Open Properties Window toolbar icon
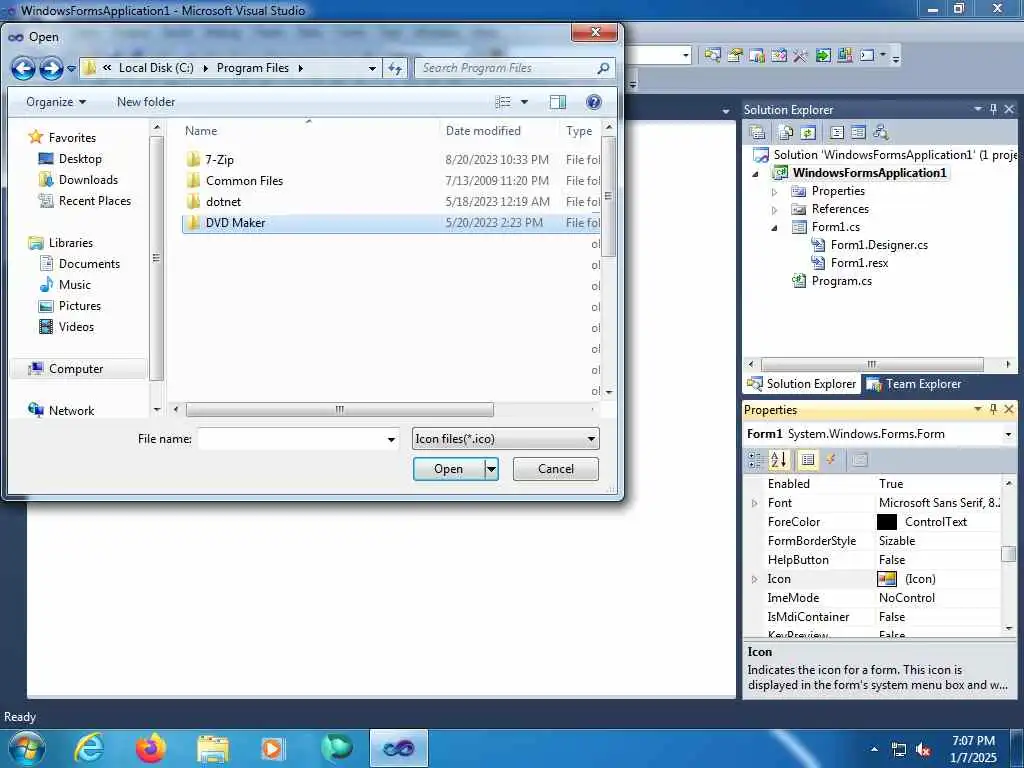1024x768 pixels. [x=735, y=56]
